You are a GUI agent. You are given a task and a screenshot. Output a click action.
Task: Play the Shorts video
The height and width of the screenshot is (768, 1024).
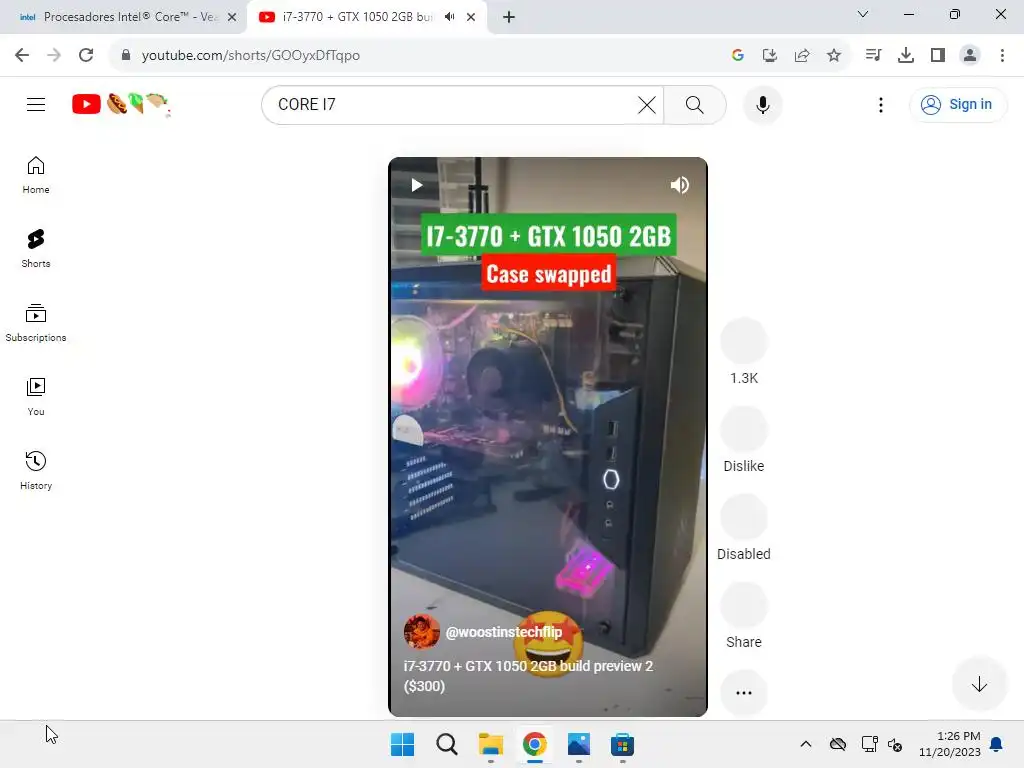[416, 185]
